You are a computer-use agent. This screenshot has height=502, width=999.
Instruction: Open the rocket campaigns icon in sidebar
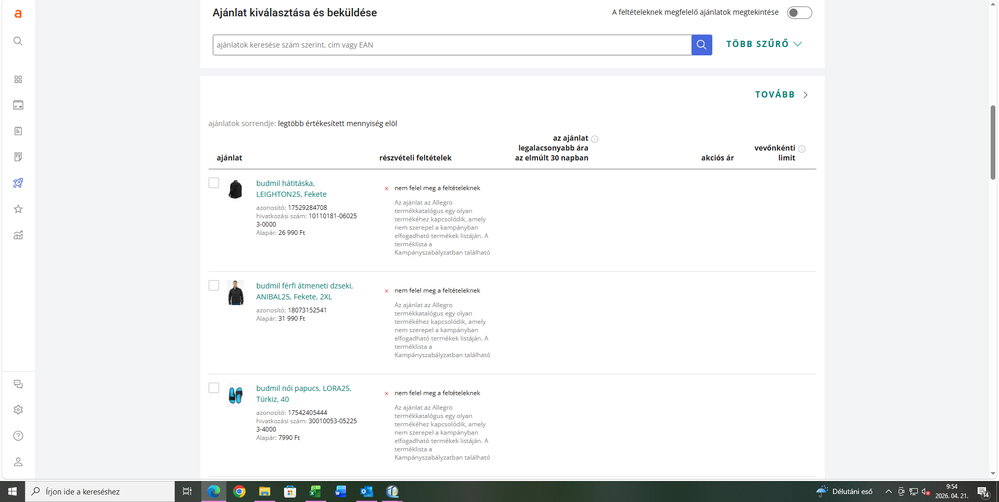click(18, 183)
